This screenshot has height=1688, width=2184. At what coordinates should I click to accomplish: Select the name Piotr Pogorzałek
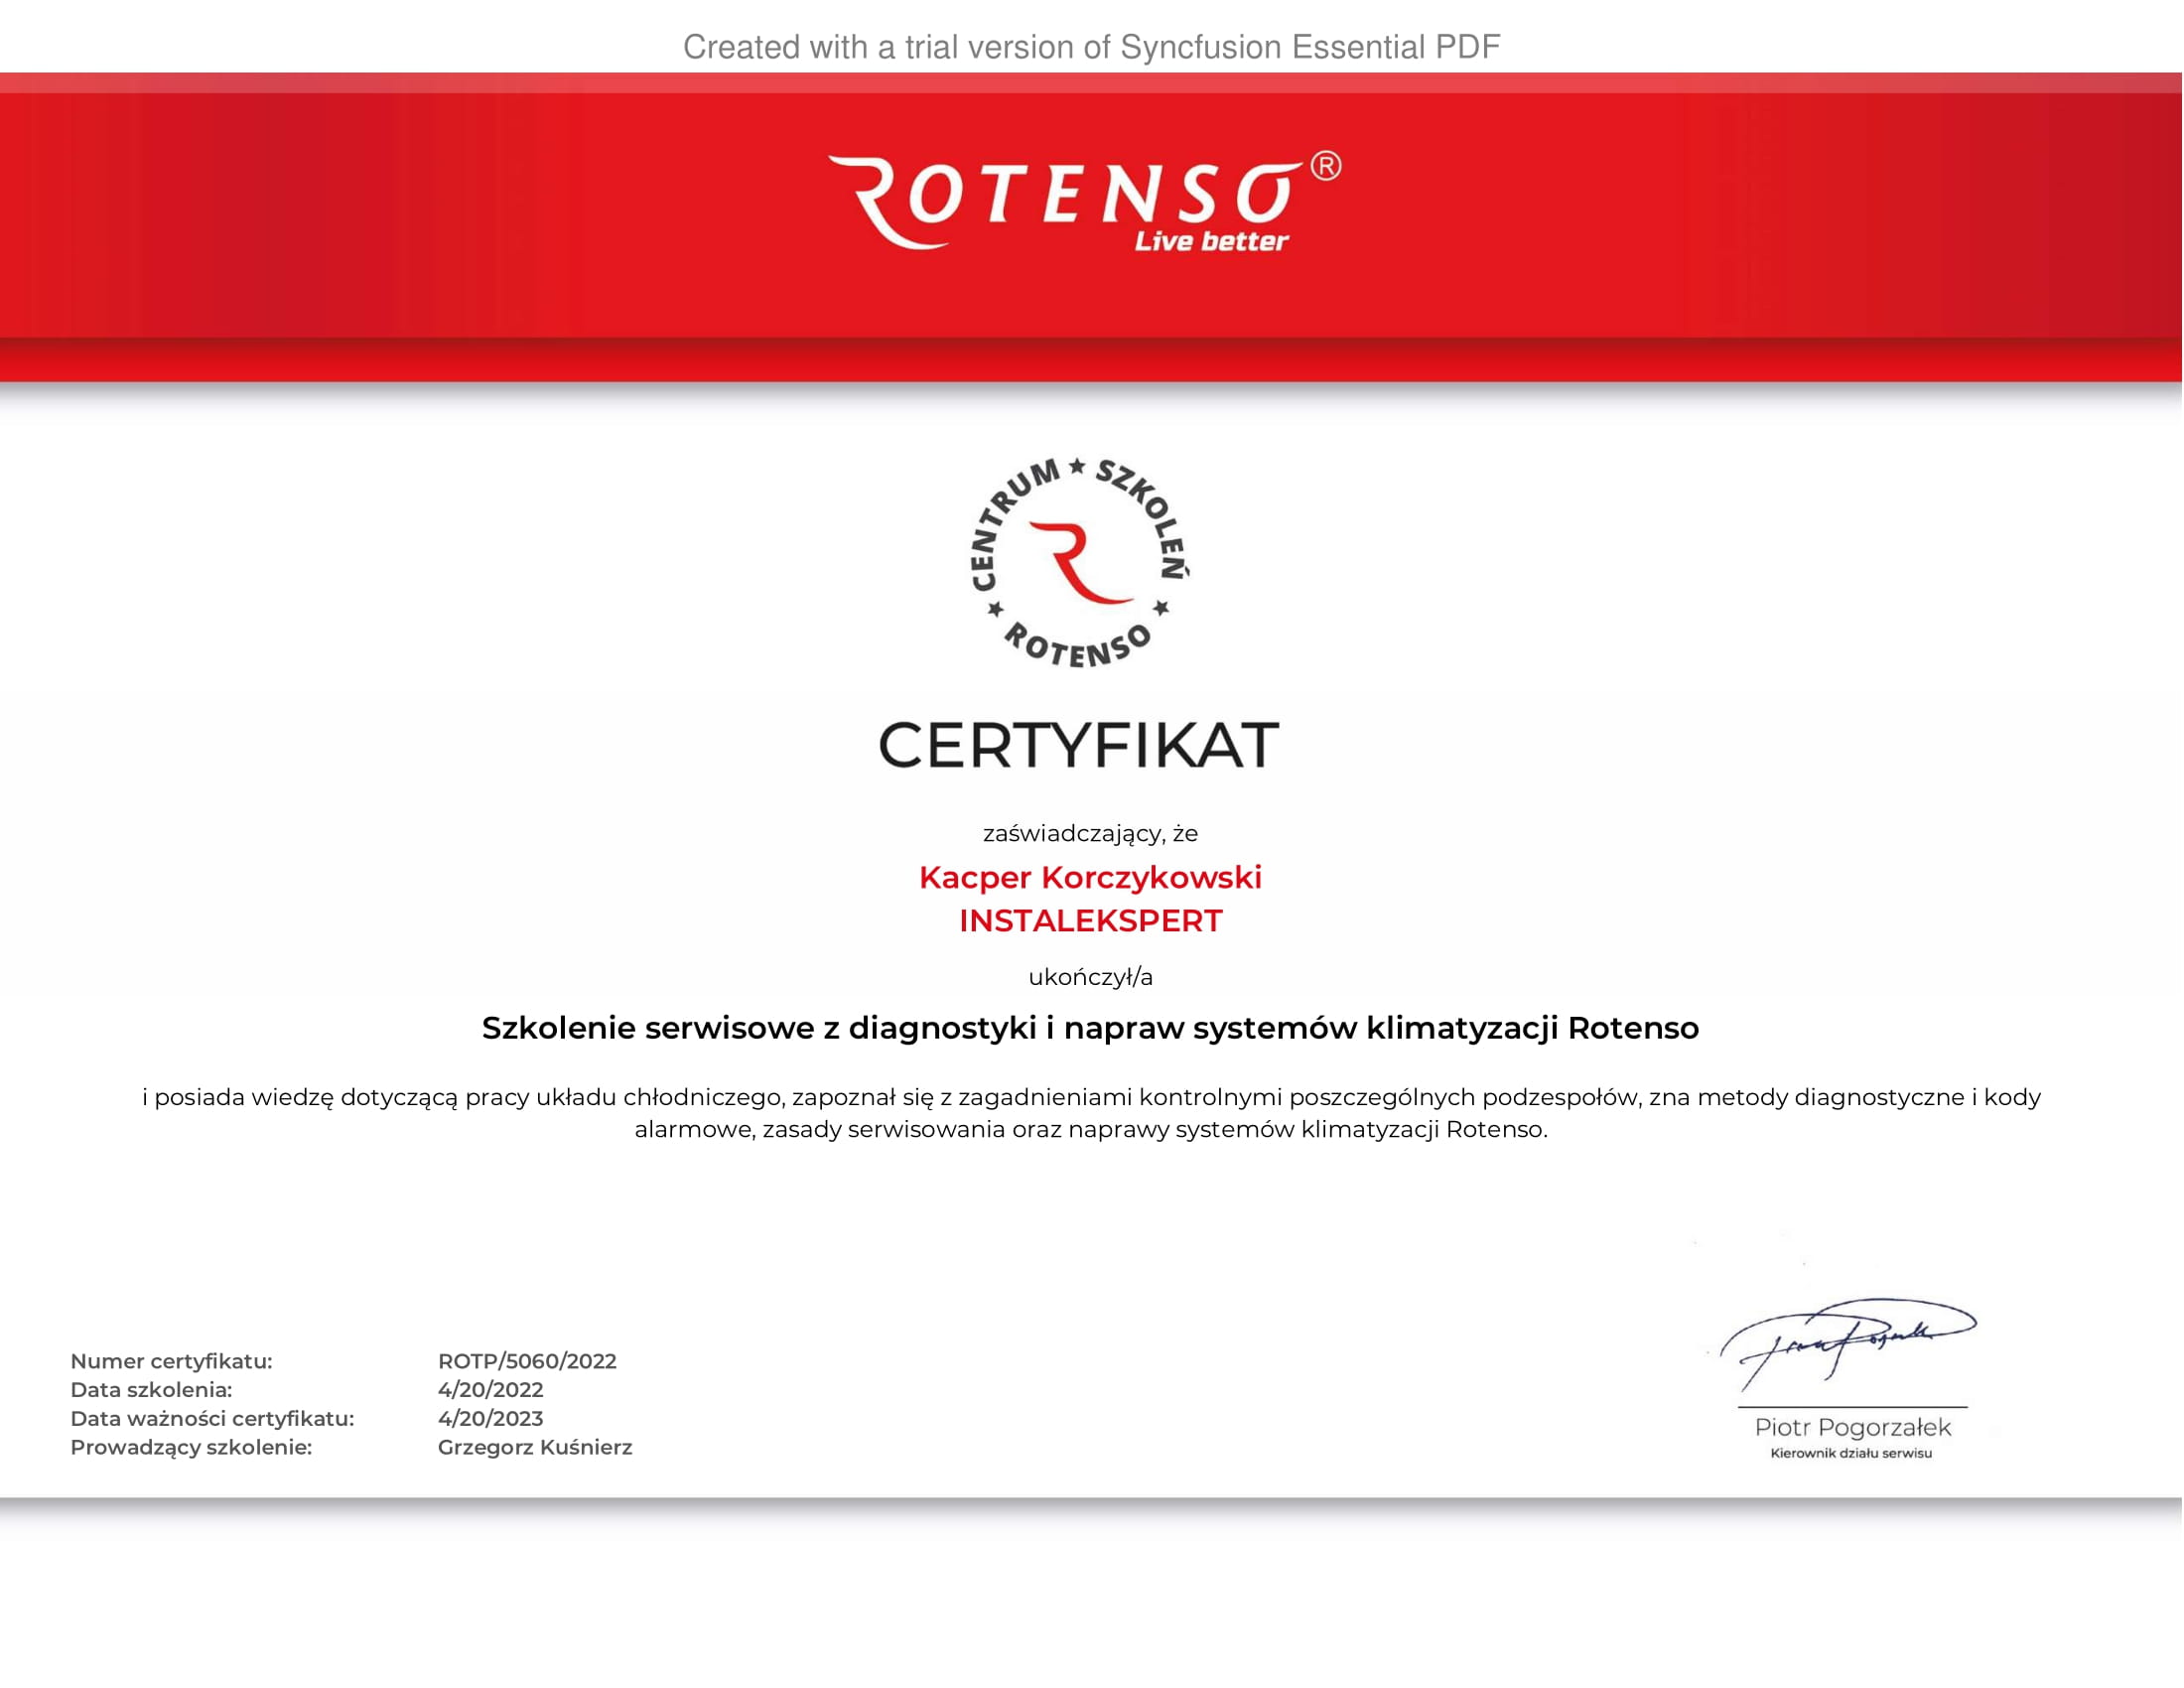tap(1852, 1428)
